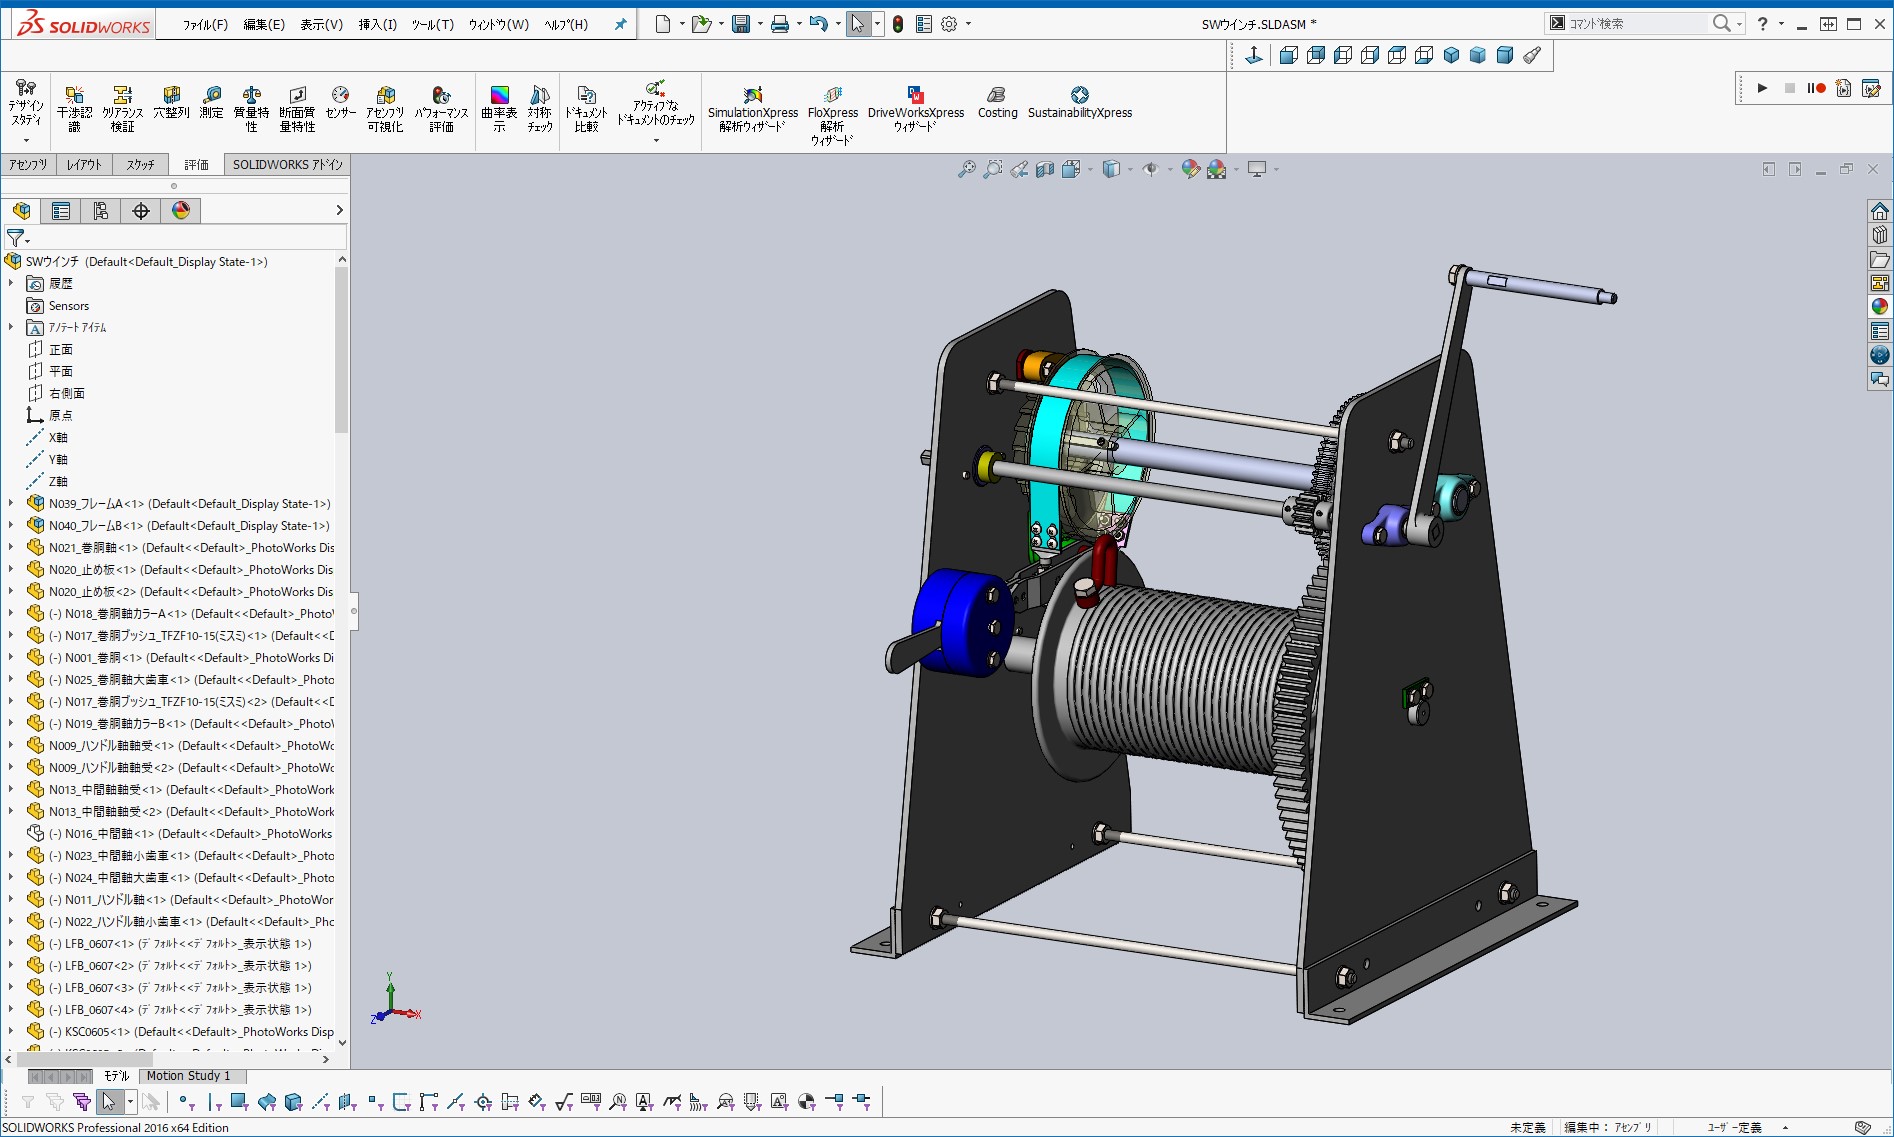Click the command search input field
This screenshot has width=1894, height=1137.
[1636, 24]
